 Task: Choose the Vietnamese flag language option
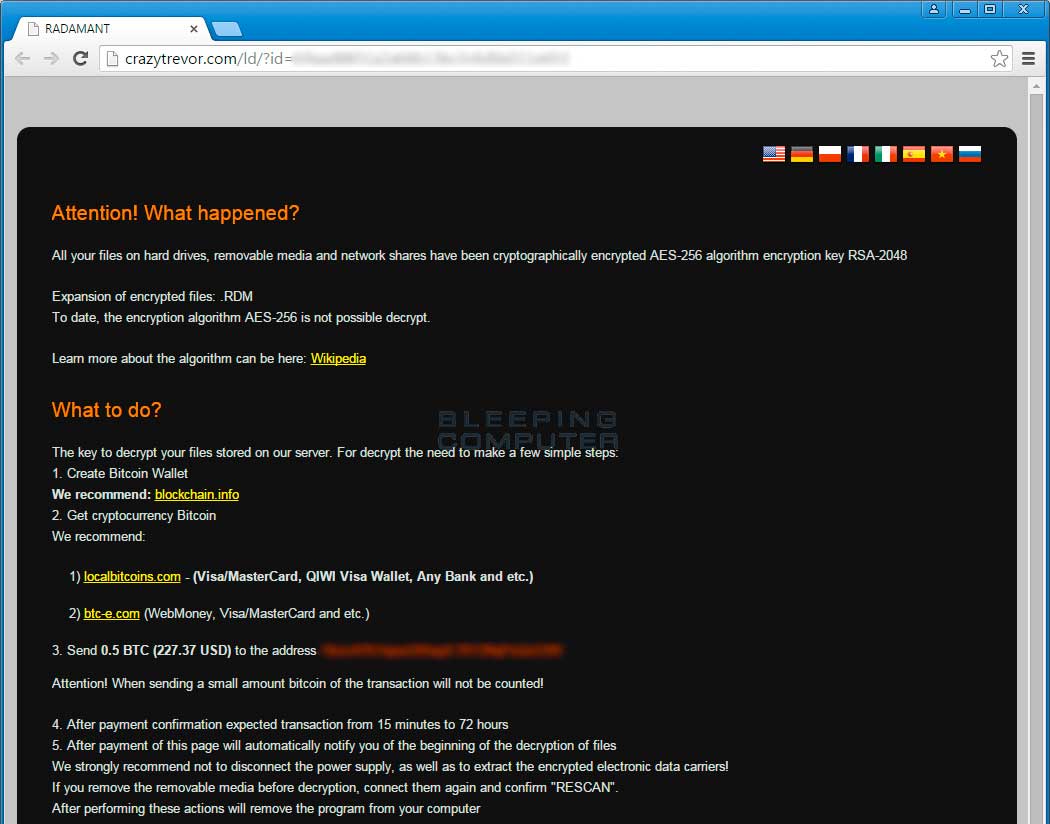tap(941, 154)
